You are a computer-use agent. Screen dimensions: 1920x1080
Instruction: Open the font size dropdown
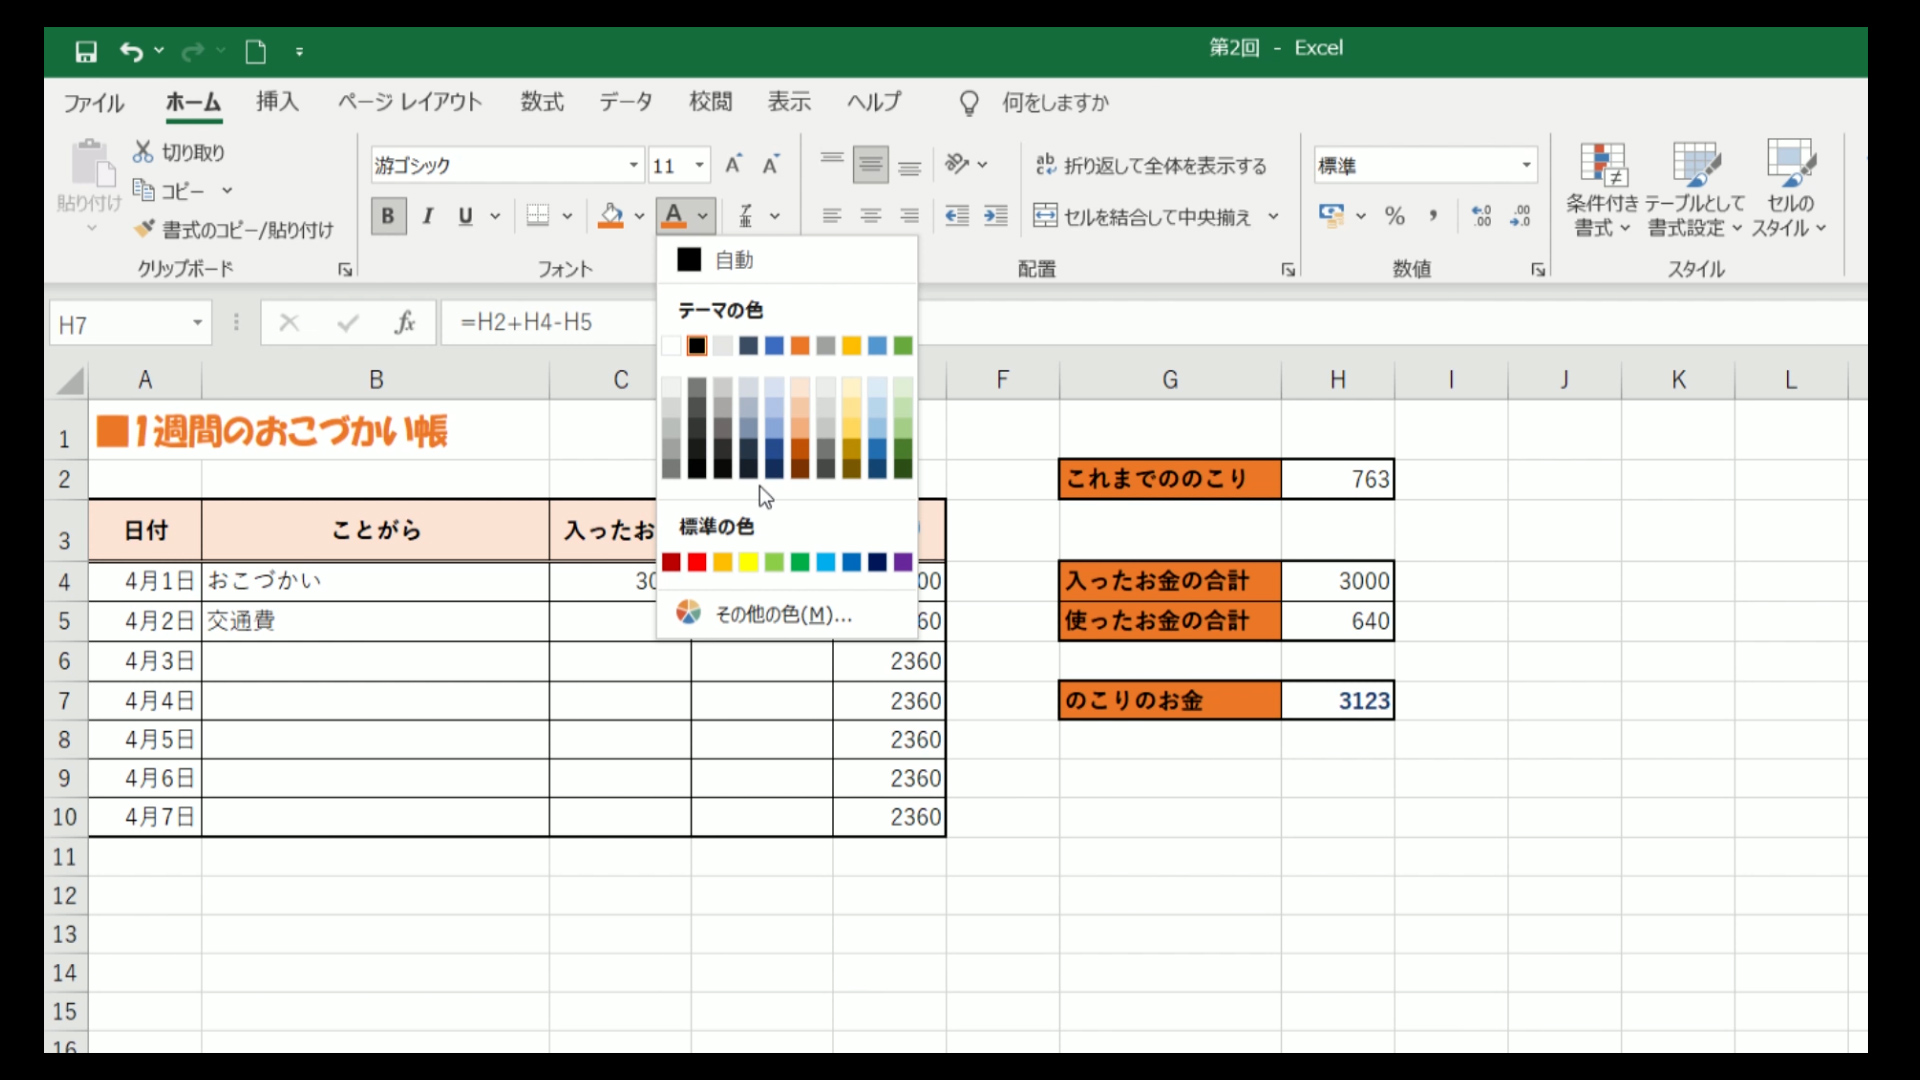(699, 165)
